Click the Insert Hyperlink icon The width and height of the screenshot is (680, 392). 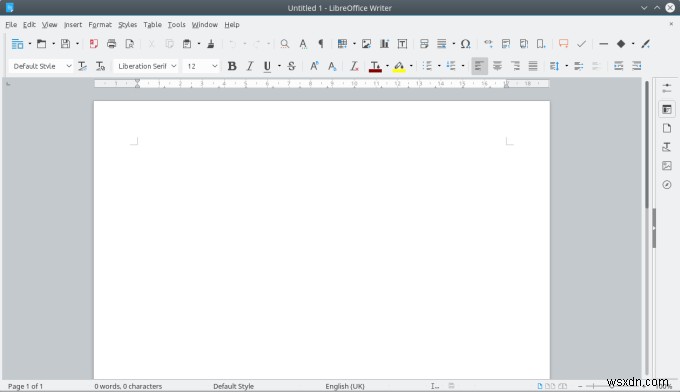tap(488, 44)
